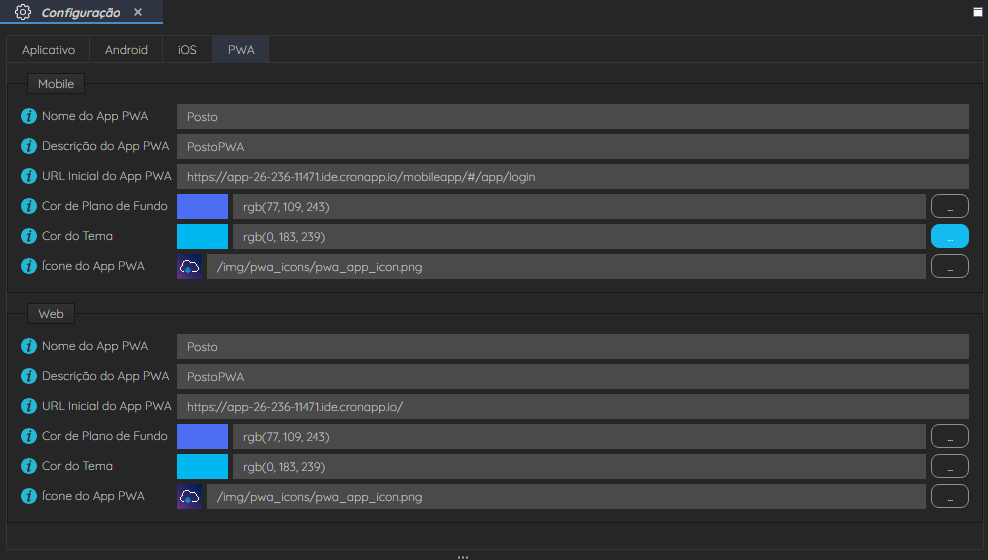Click Mobile background rgb(77, 109, 243) field
The image size is (988, 560).
pyautogui.click(x=579, y=207)
